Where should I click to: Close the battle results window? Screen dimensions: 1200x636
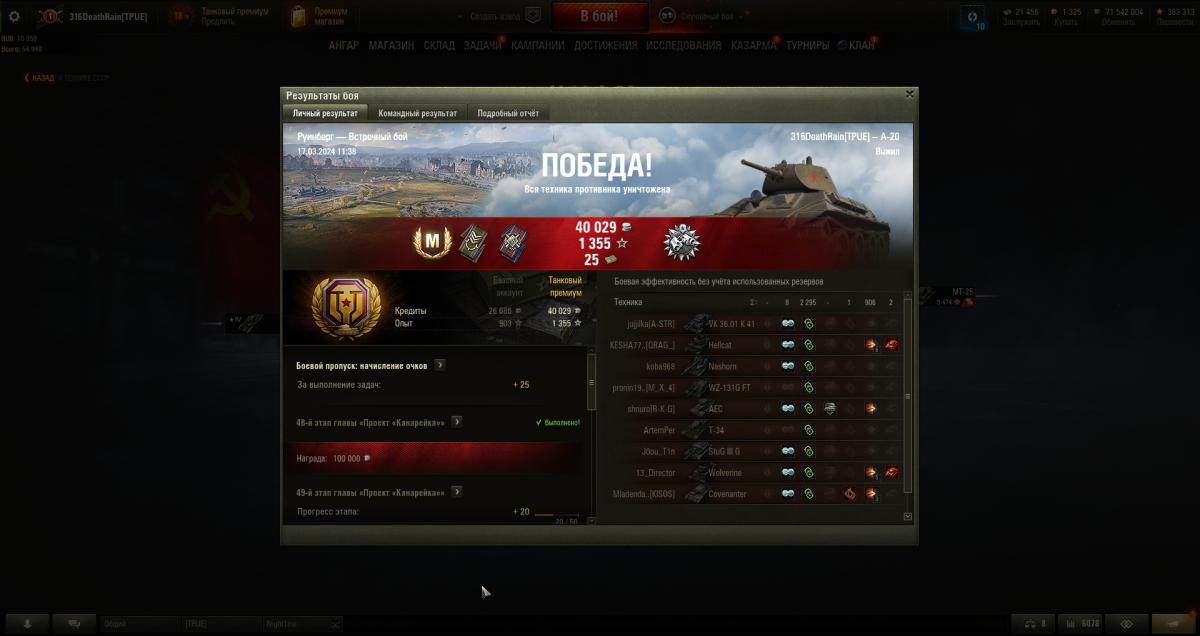pos(909,94)
